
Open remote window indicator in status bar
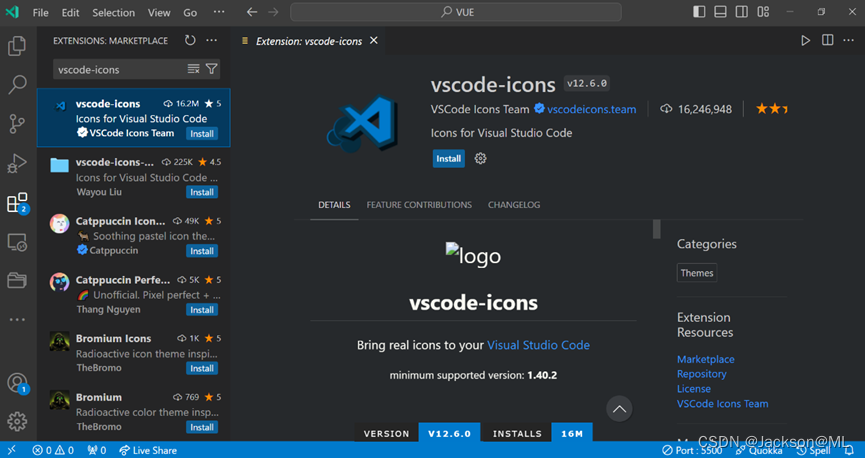point(12,450)
